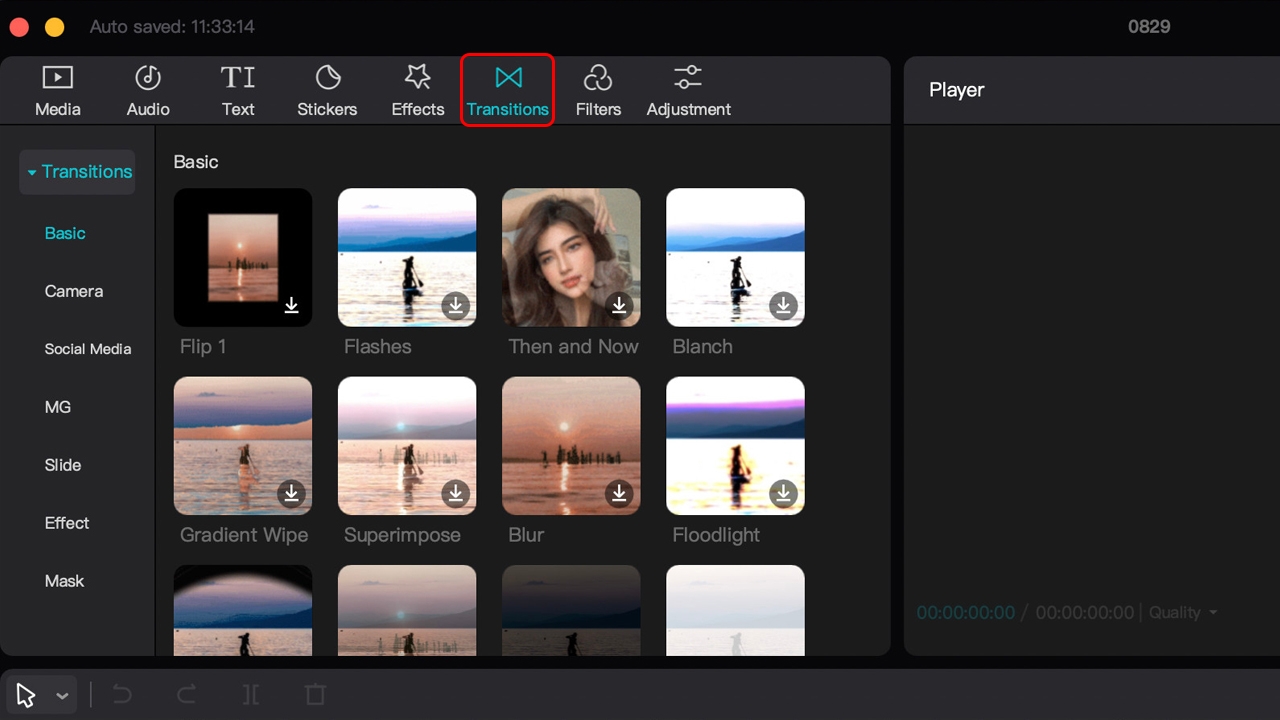
Task: Select the Text tool
Action: (238, 89)
